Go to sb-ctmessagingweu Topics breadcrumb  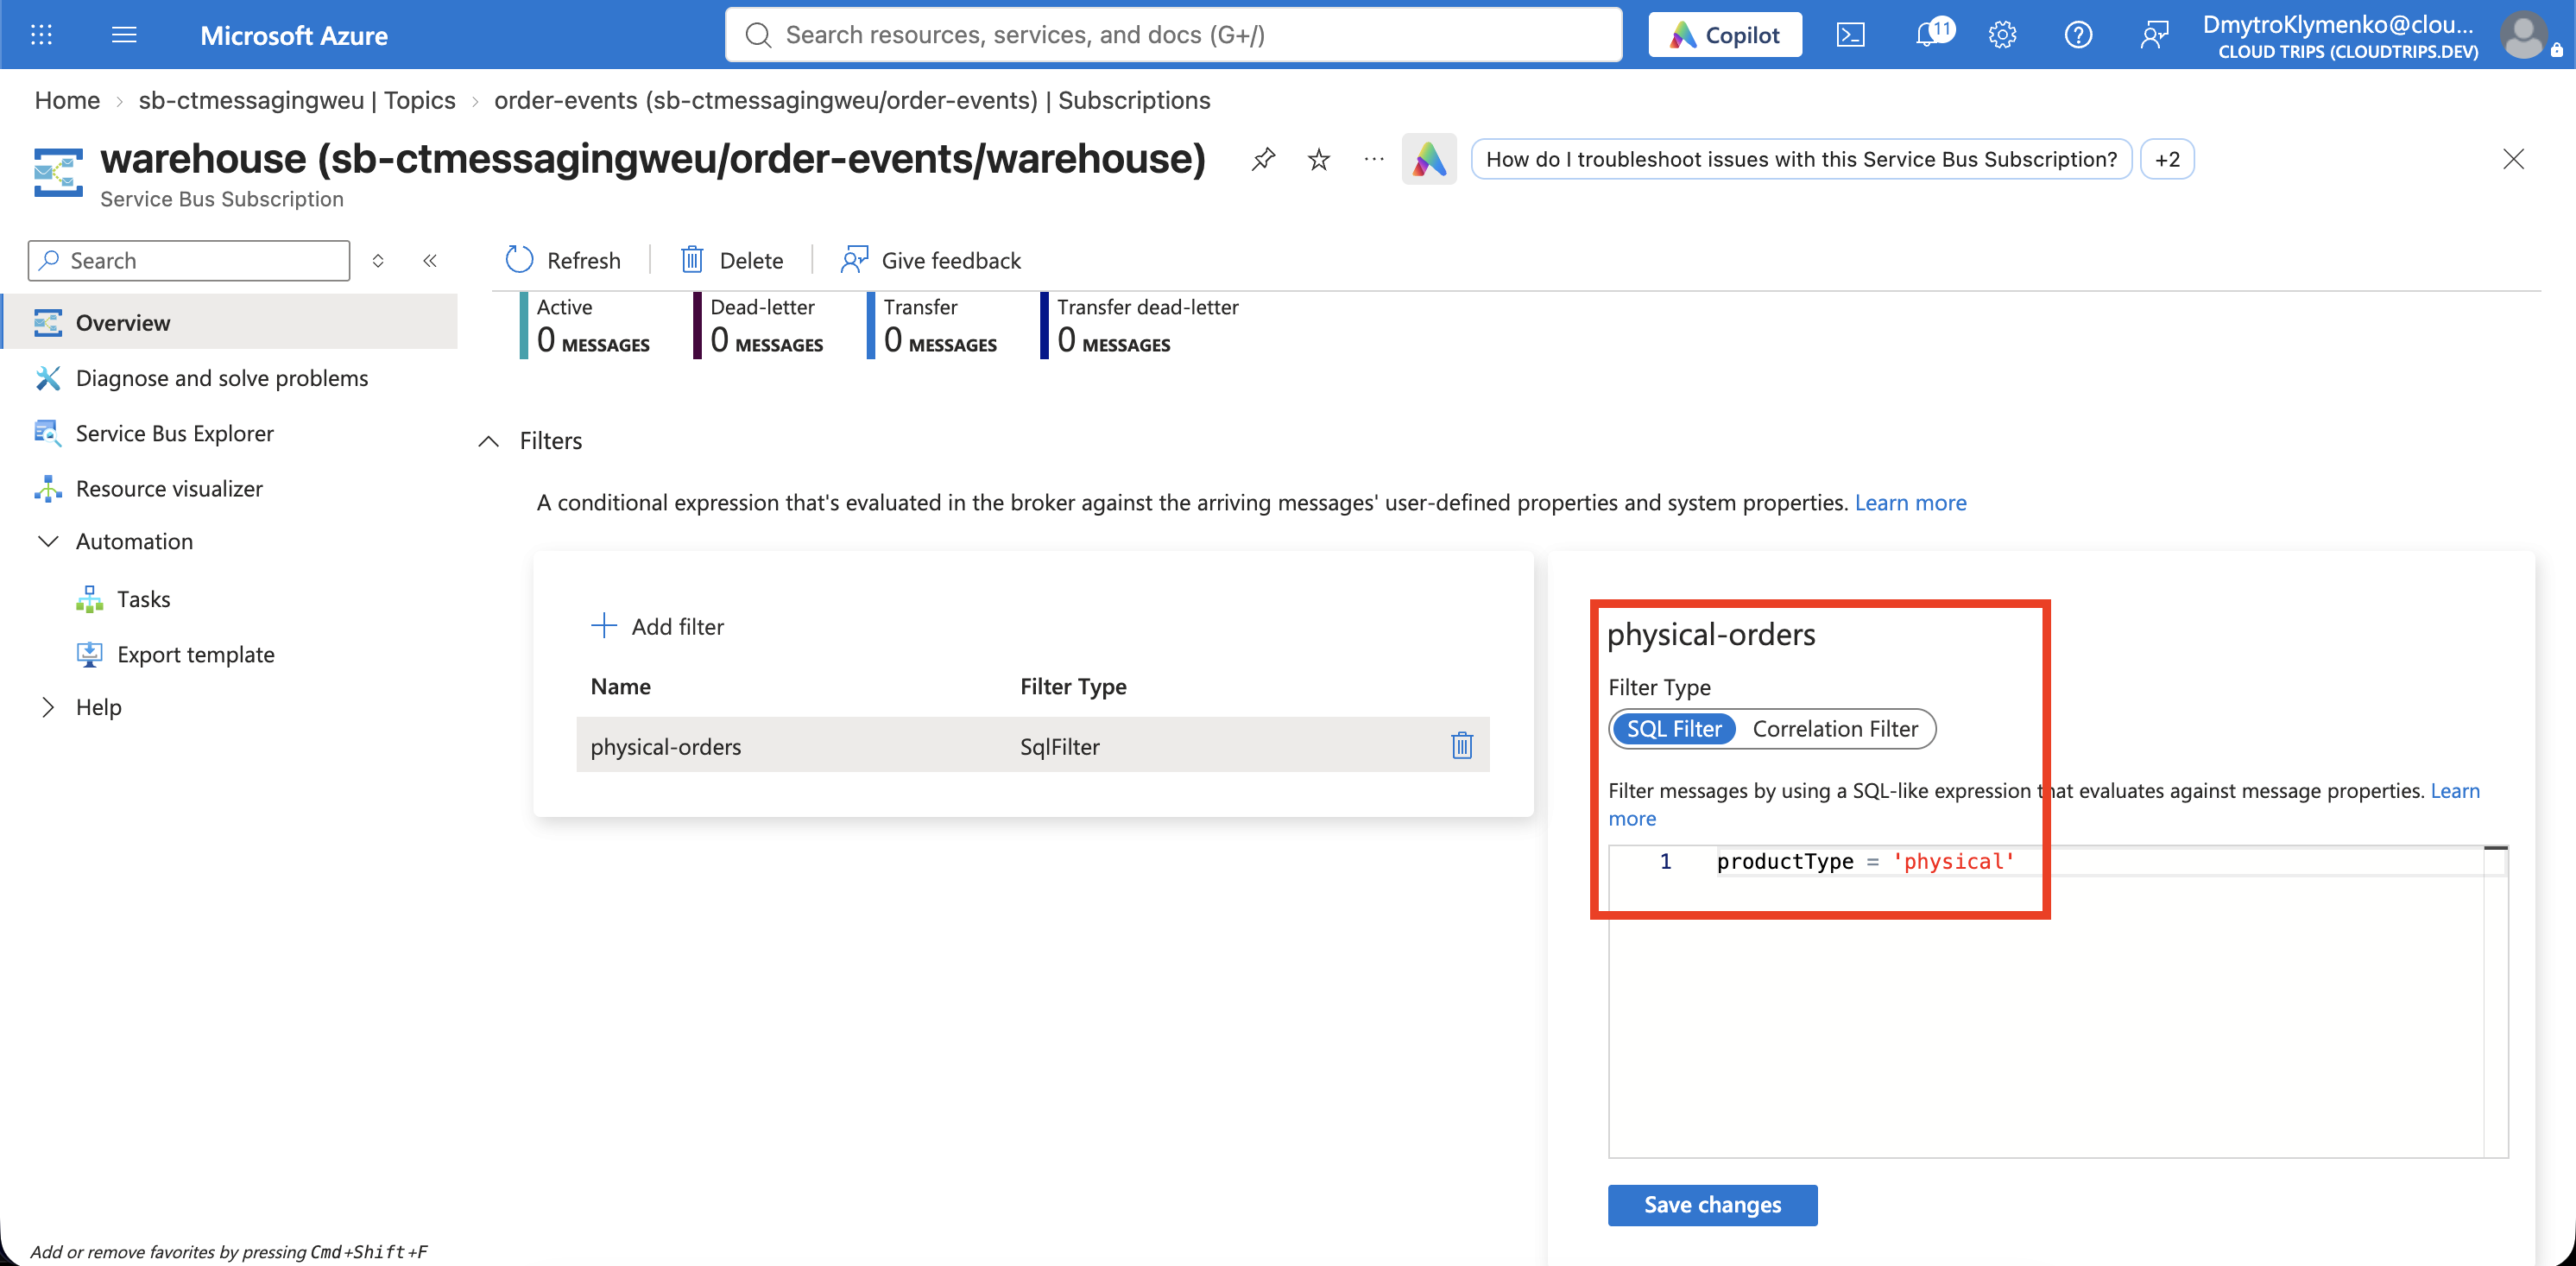(297, 100)
